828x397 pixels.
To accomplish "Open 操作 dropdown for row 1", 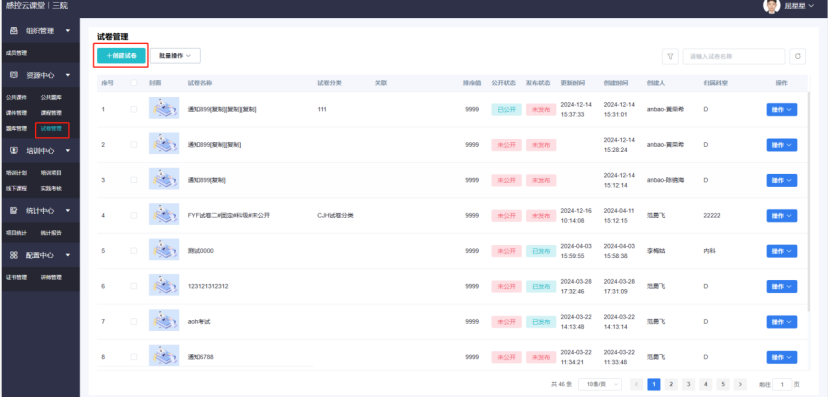I will pos(782,109).
